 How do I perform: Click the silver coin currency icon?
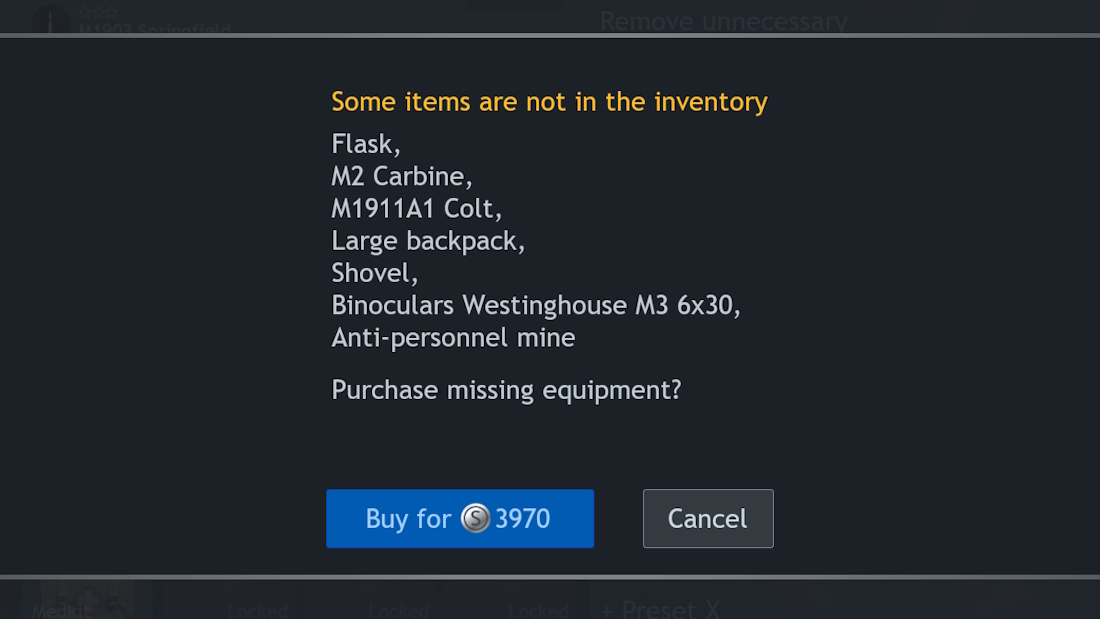[475, 519]
